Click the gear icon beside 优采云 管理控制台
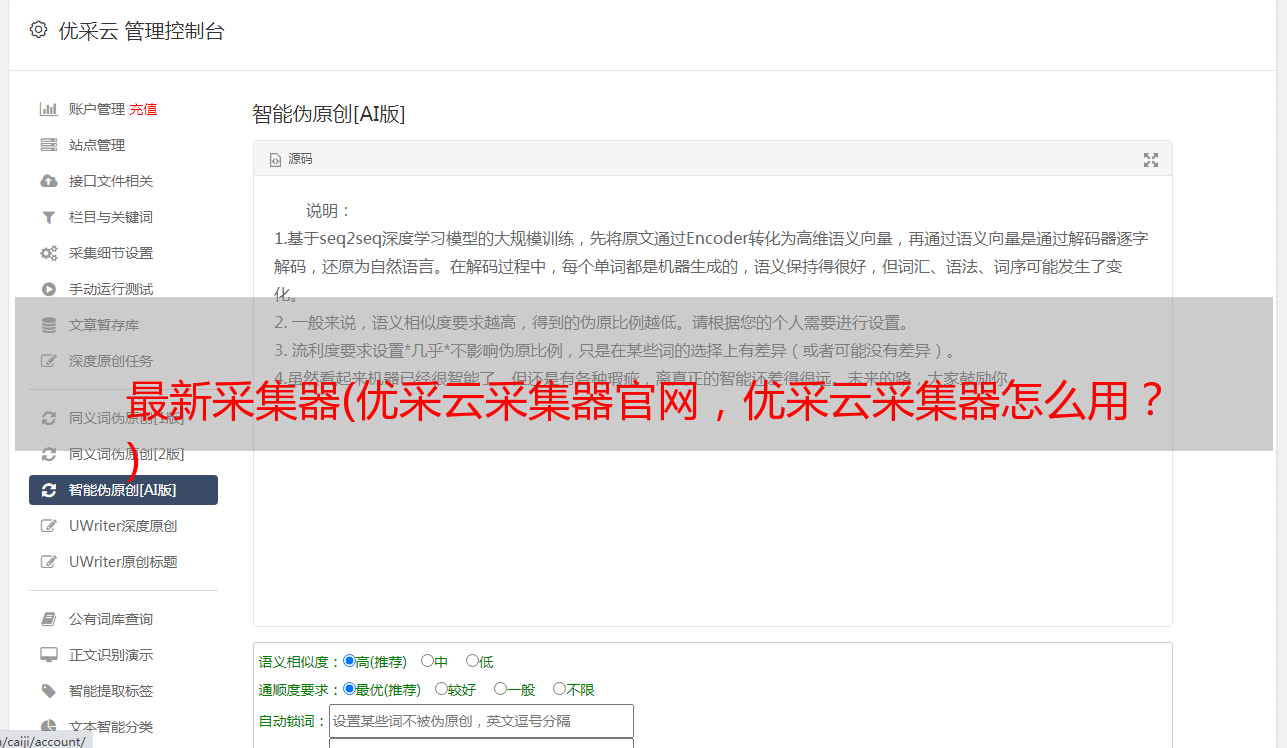This screenshot has width=1287, height=748. (x=38, y=30)
